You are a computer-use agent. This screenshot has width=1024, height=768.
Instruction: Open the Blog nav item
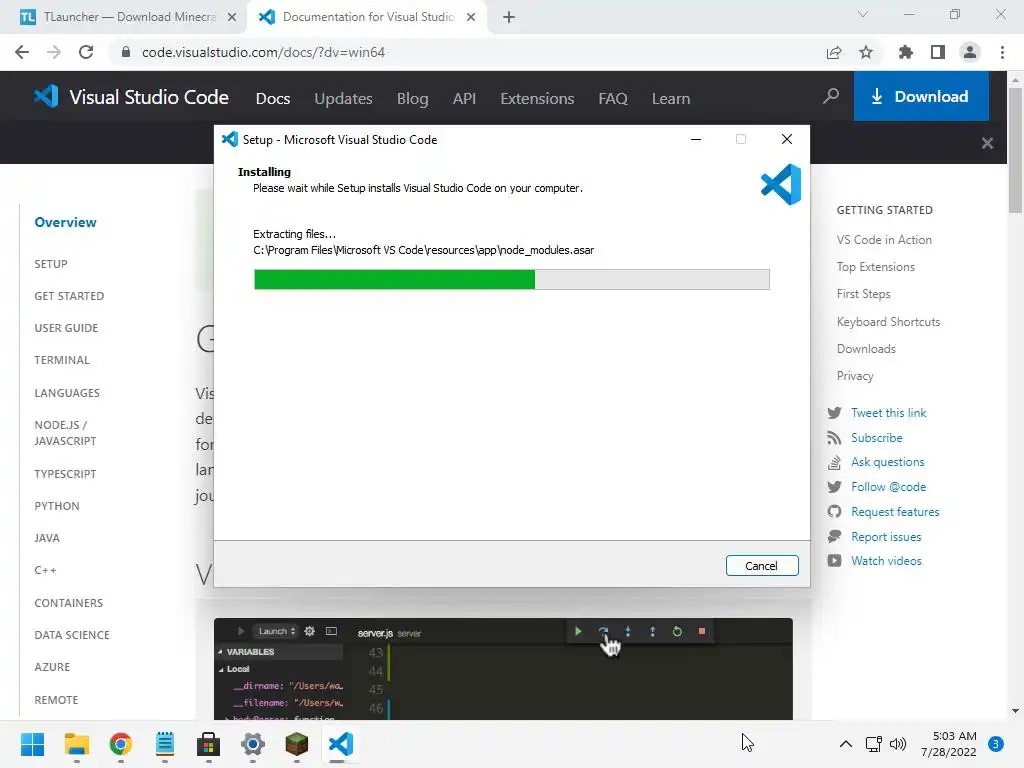click(413, 99)
